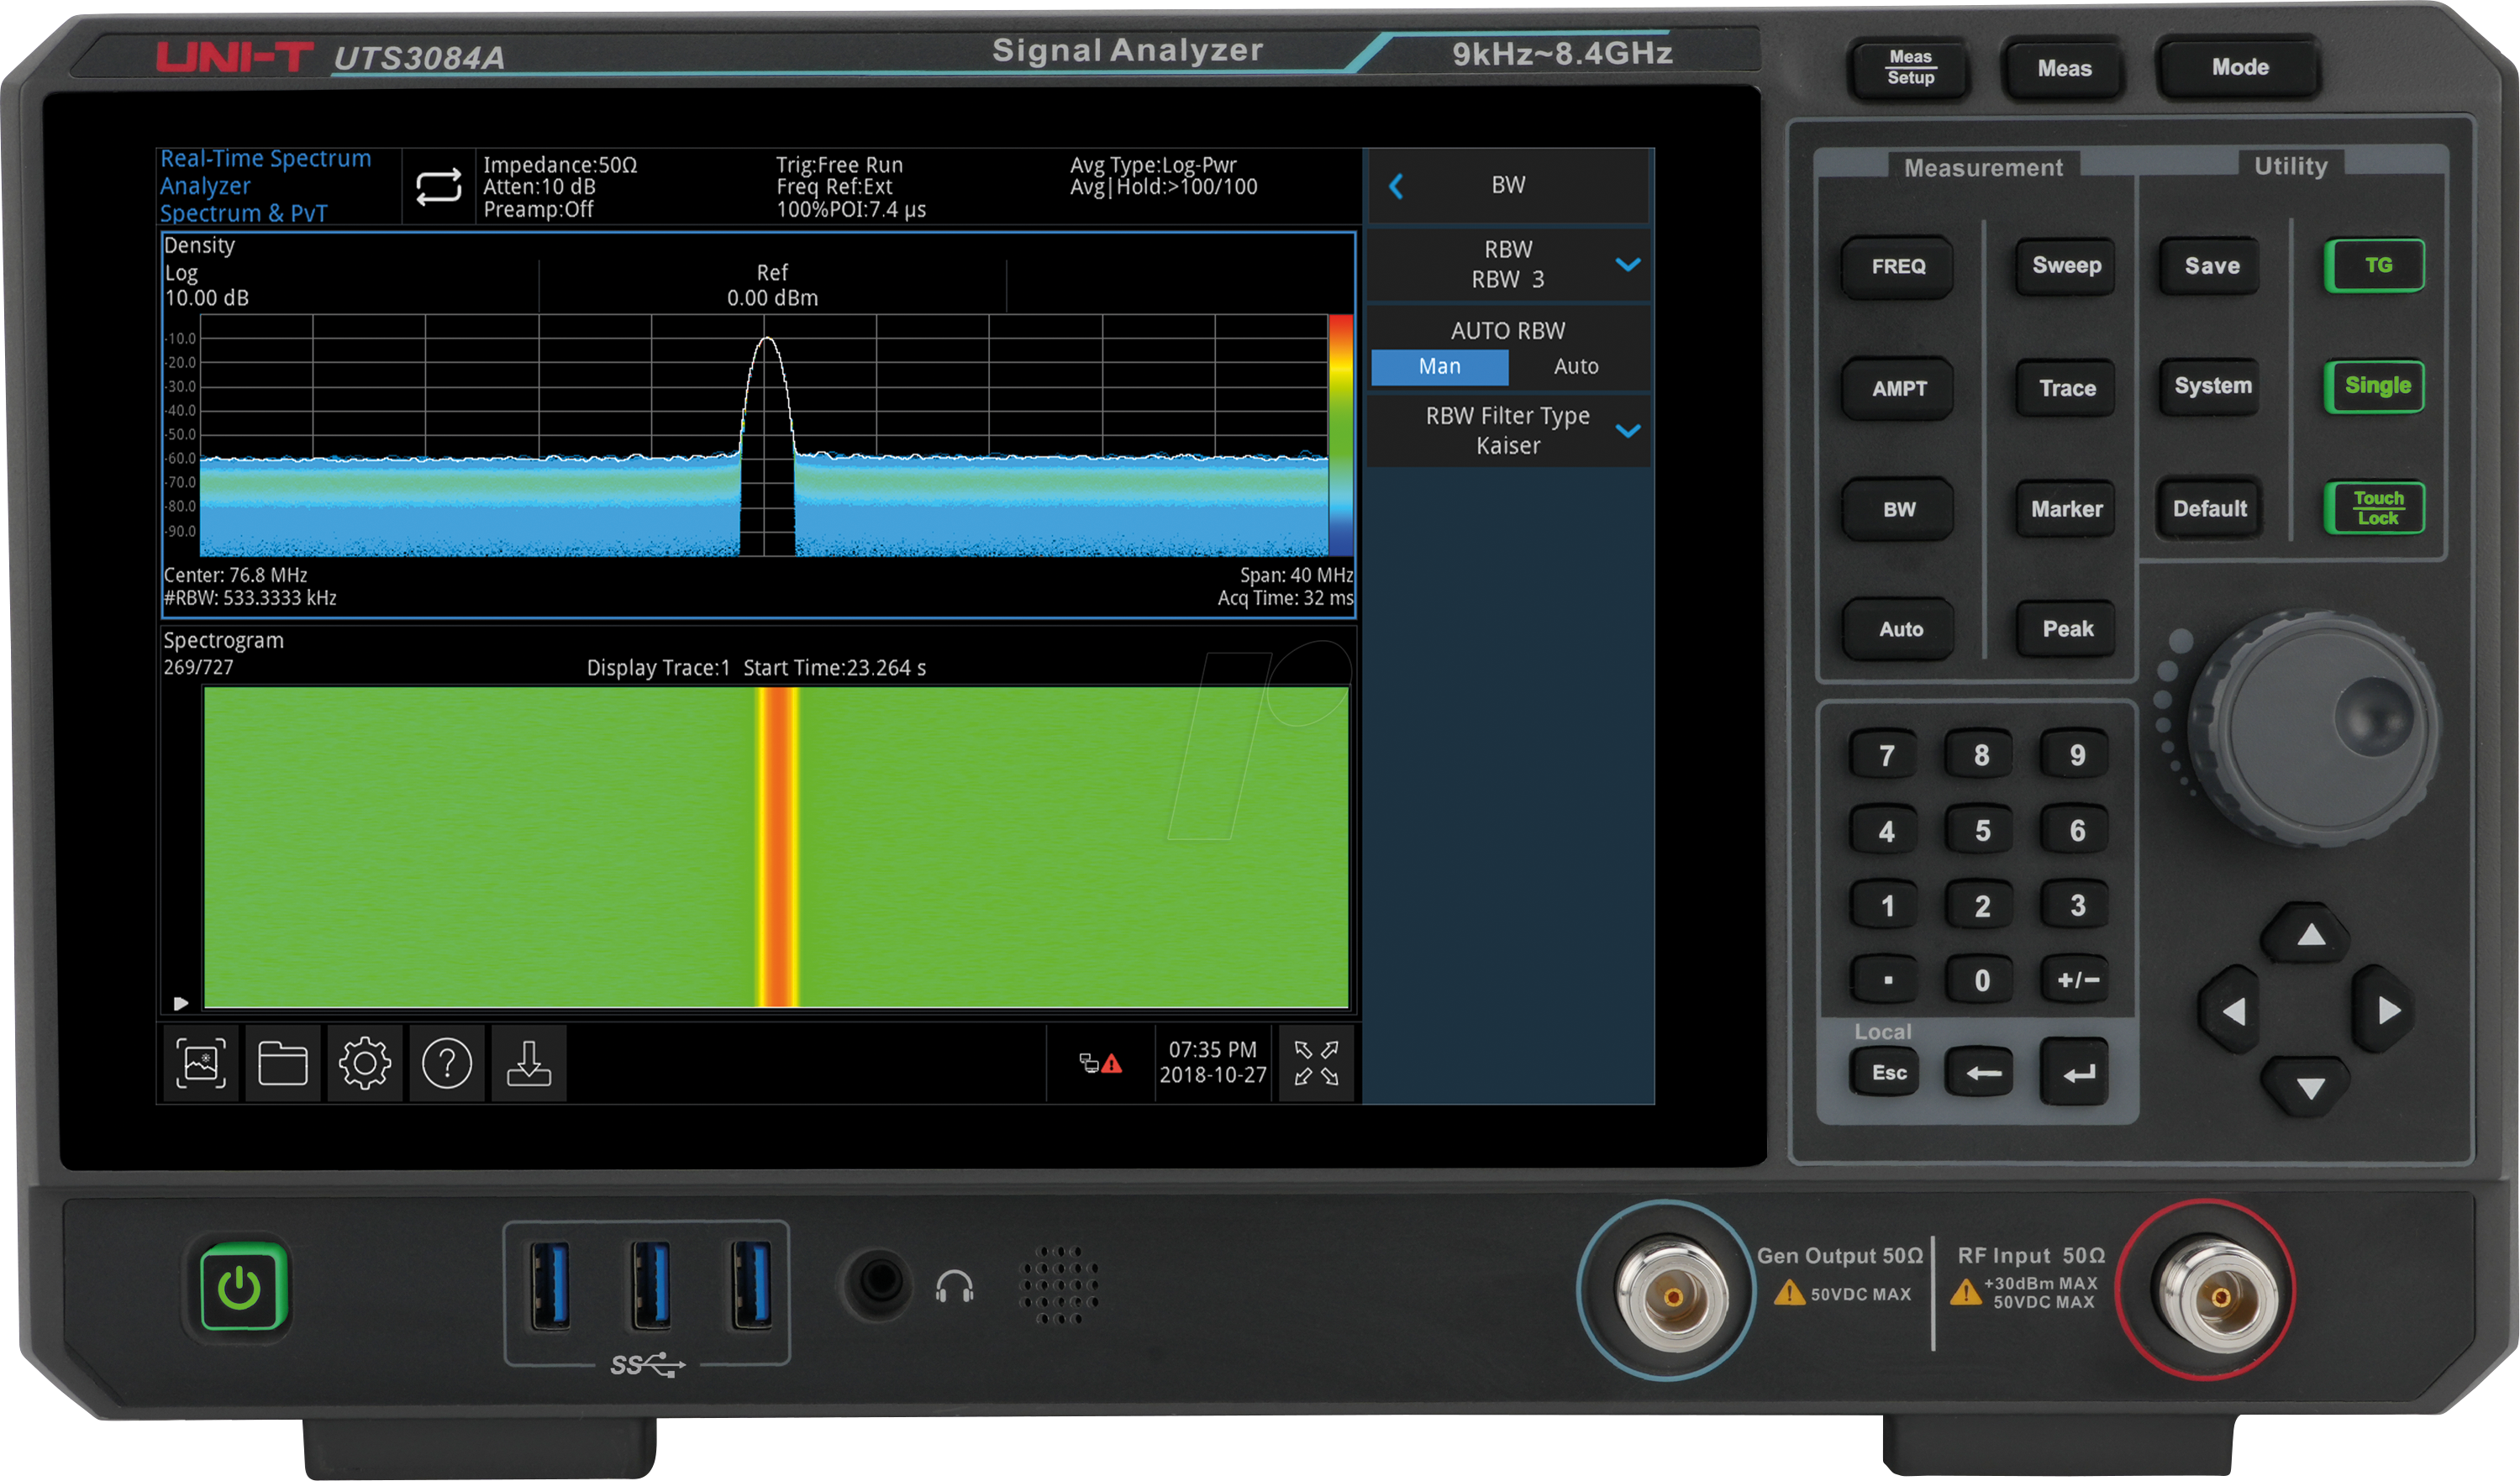Image resolution: width=2520 pixels, height=1481 pixels.
Task: Tap the continuous sweep loop icon
Action: (x=438, y=187)
